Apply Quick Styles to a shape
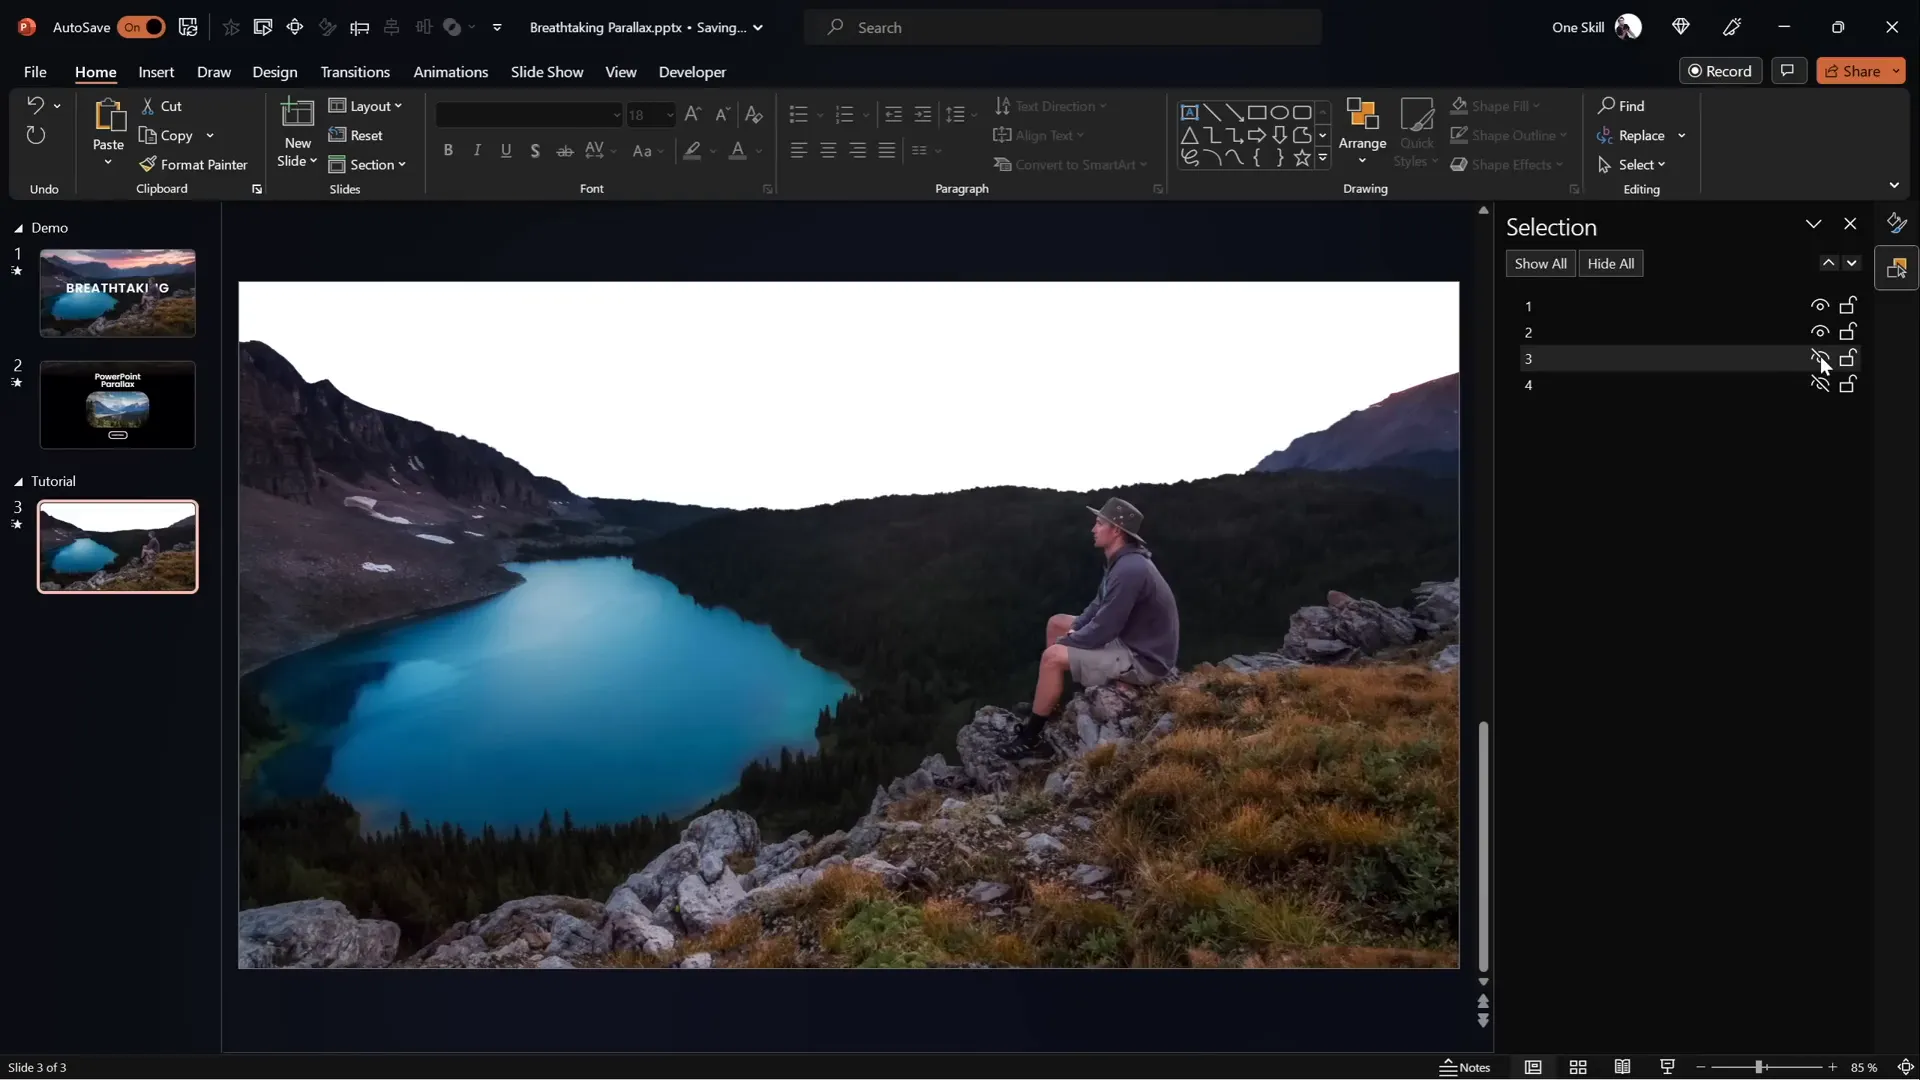The width and height of the screenshot is (1920, 1080). 1417,133
